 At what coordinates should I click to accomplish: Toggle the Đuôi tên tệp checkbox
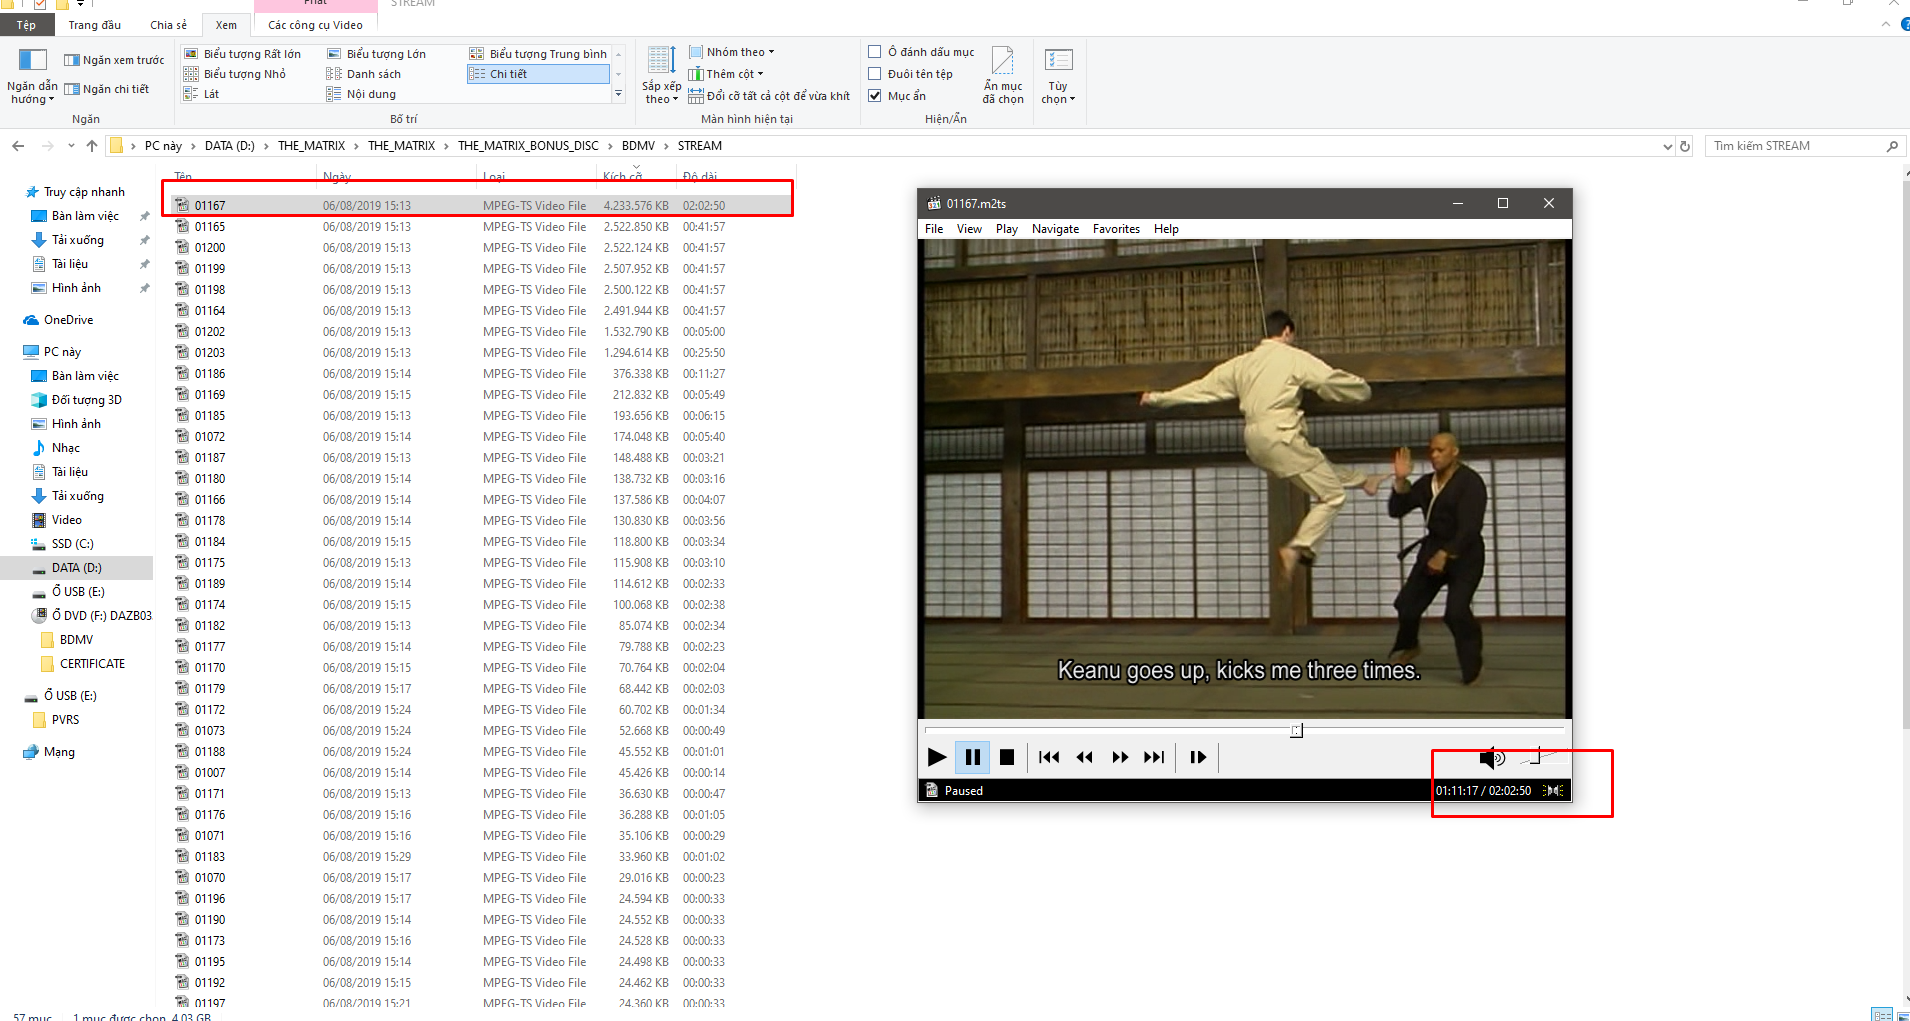click(x=875, y=74)
